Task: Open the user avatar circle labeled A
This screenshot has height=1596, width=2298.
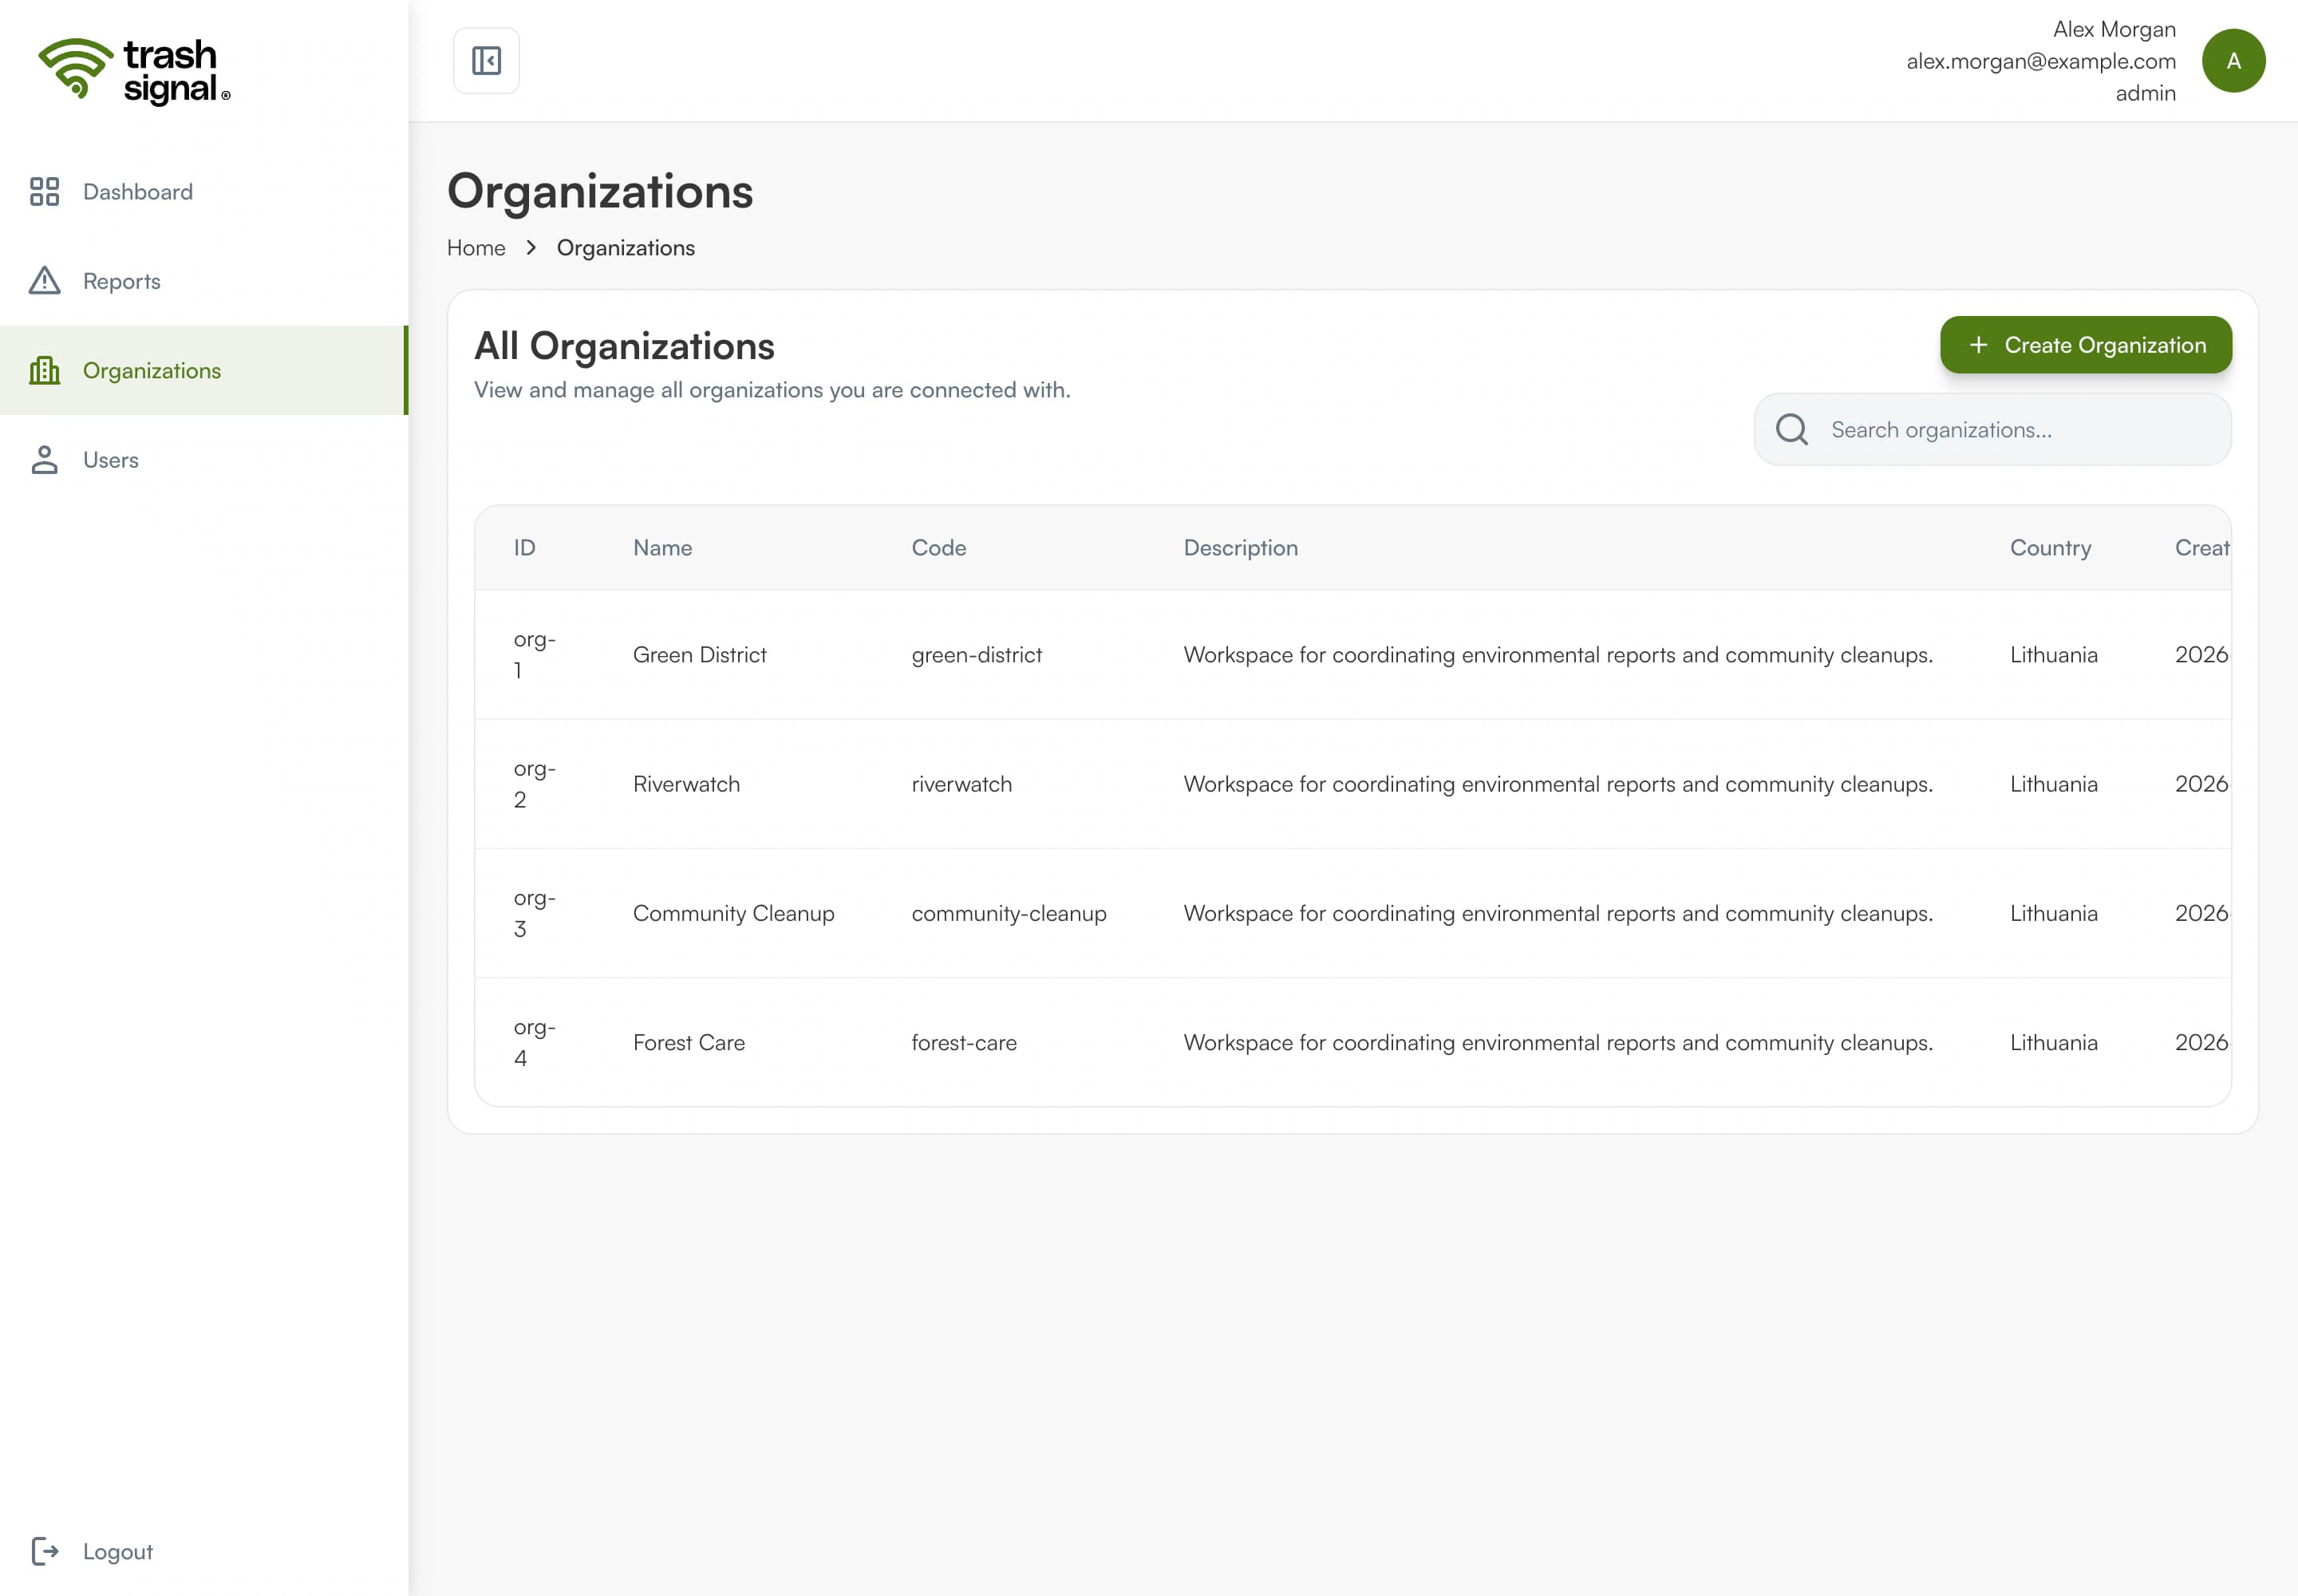Action: coord(2233,61)
